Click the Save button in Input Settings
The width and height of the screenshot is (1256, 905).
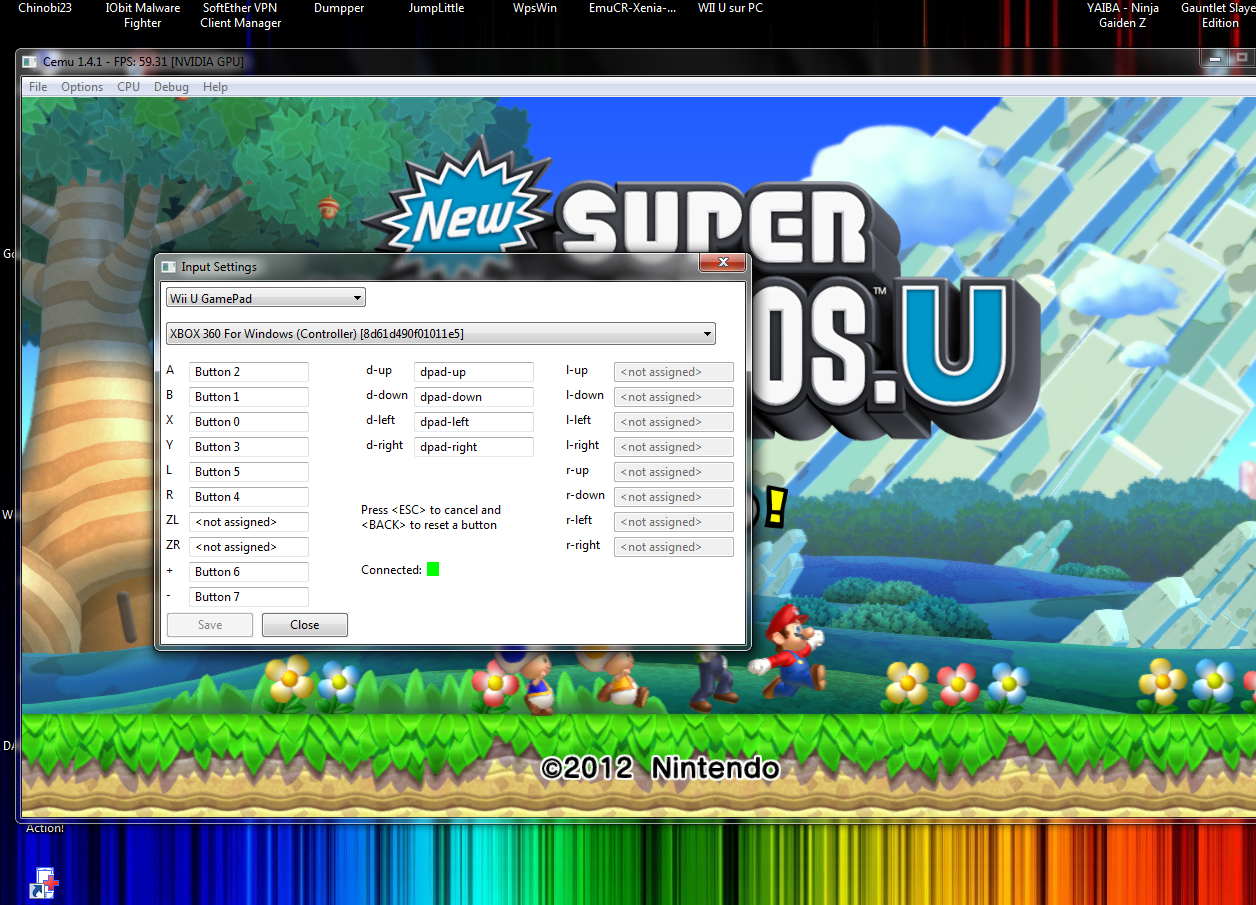coord(210,625)
